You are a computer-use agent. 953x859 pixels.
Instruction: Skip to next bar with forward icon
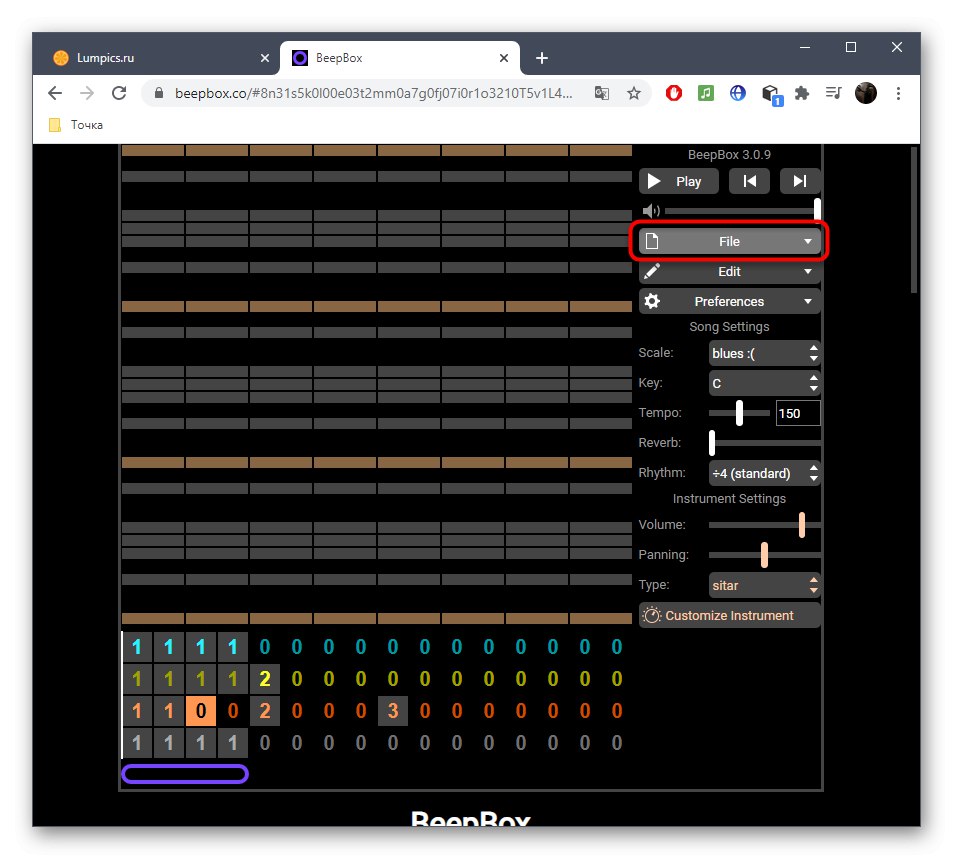click(800, 181)
